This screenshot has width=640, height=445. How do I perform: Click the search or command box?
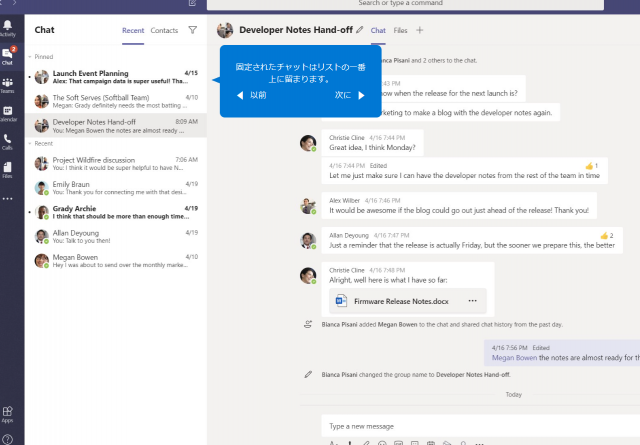[x=405, y=3]
